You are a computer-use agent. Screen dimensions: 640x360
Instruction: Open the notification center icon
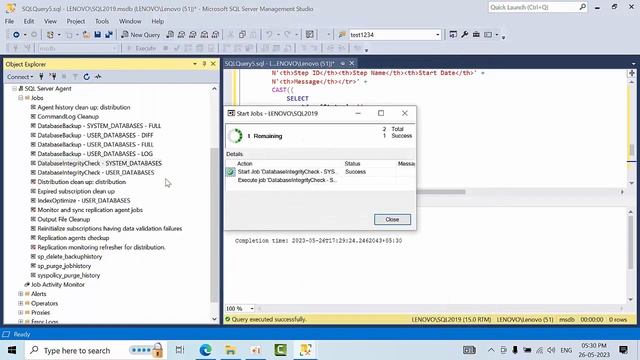click(623, 350)
